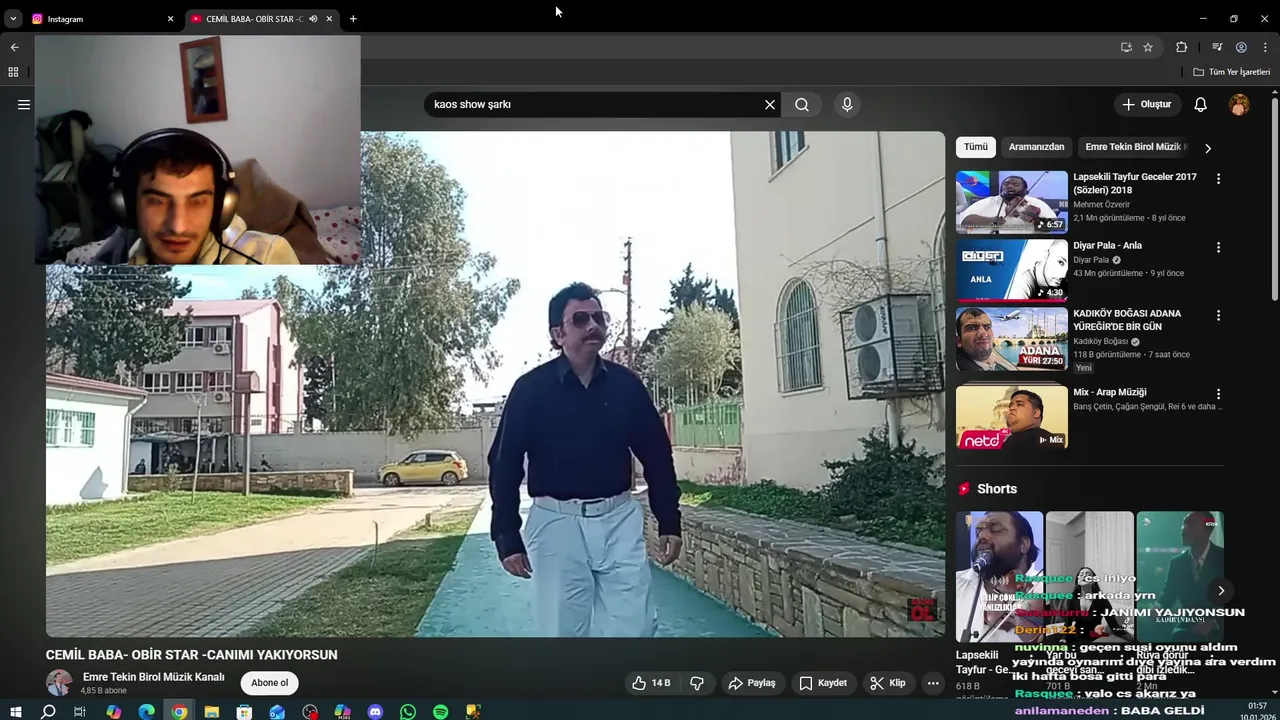Screen dimensions: 1280x720
Task: Open the Diyar Pala - Anla thumbnail
Action: tap(1011, 270)
